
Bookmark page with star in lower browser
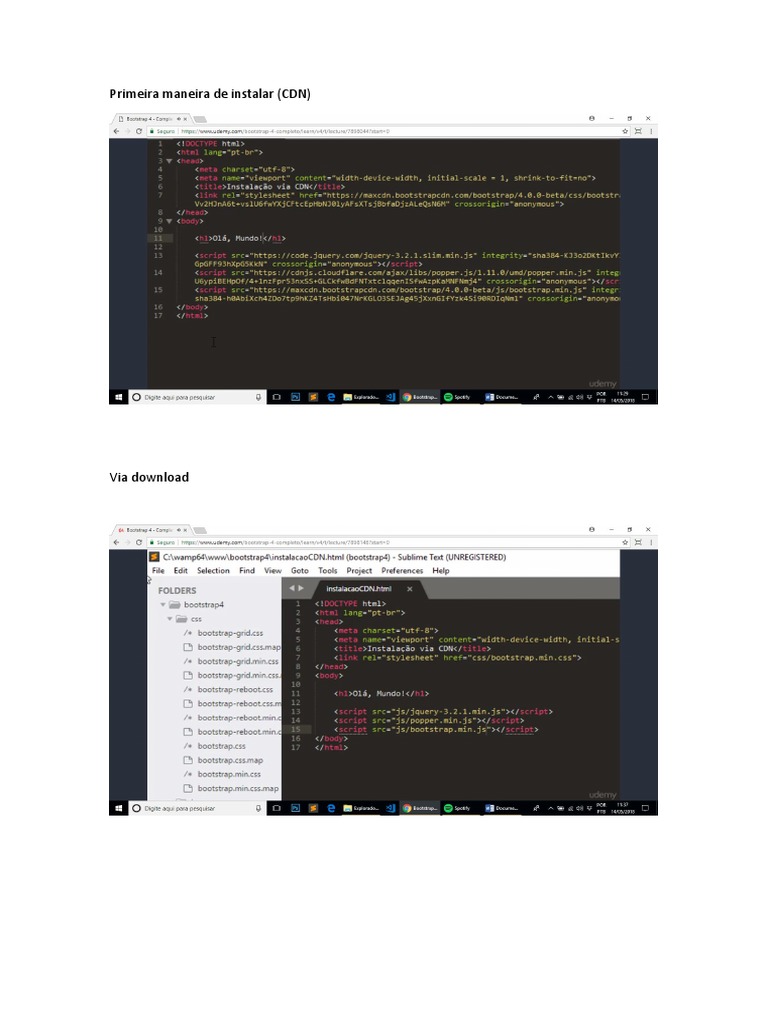625,542
